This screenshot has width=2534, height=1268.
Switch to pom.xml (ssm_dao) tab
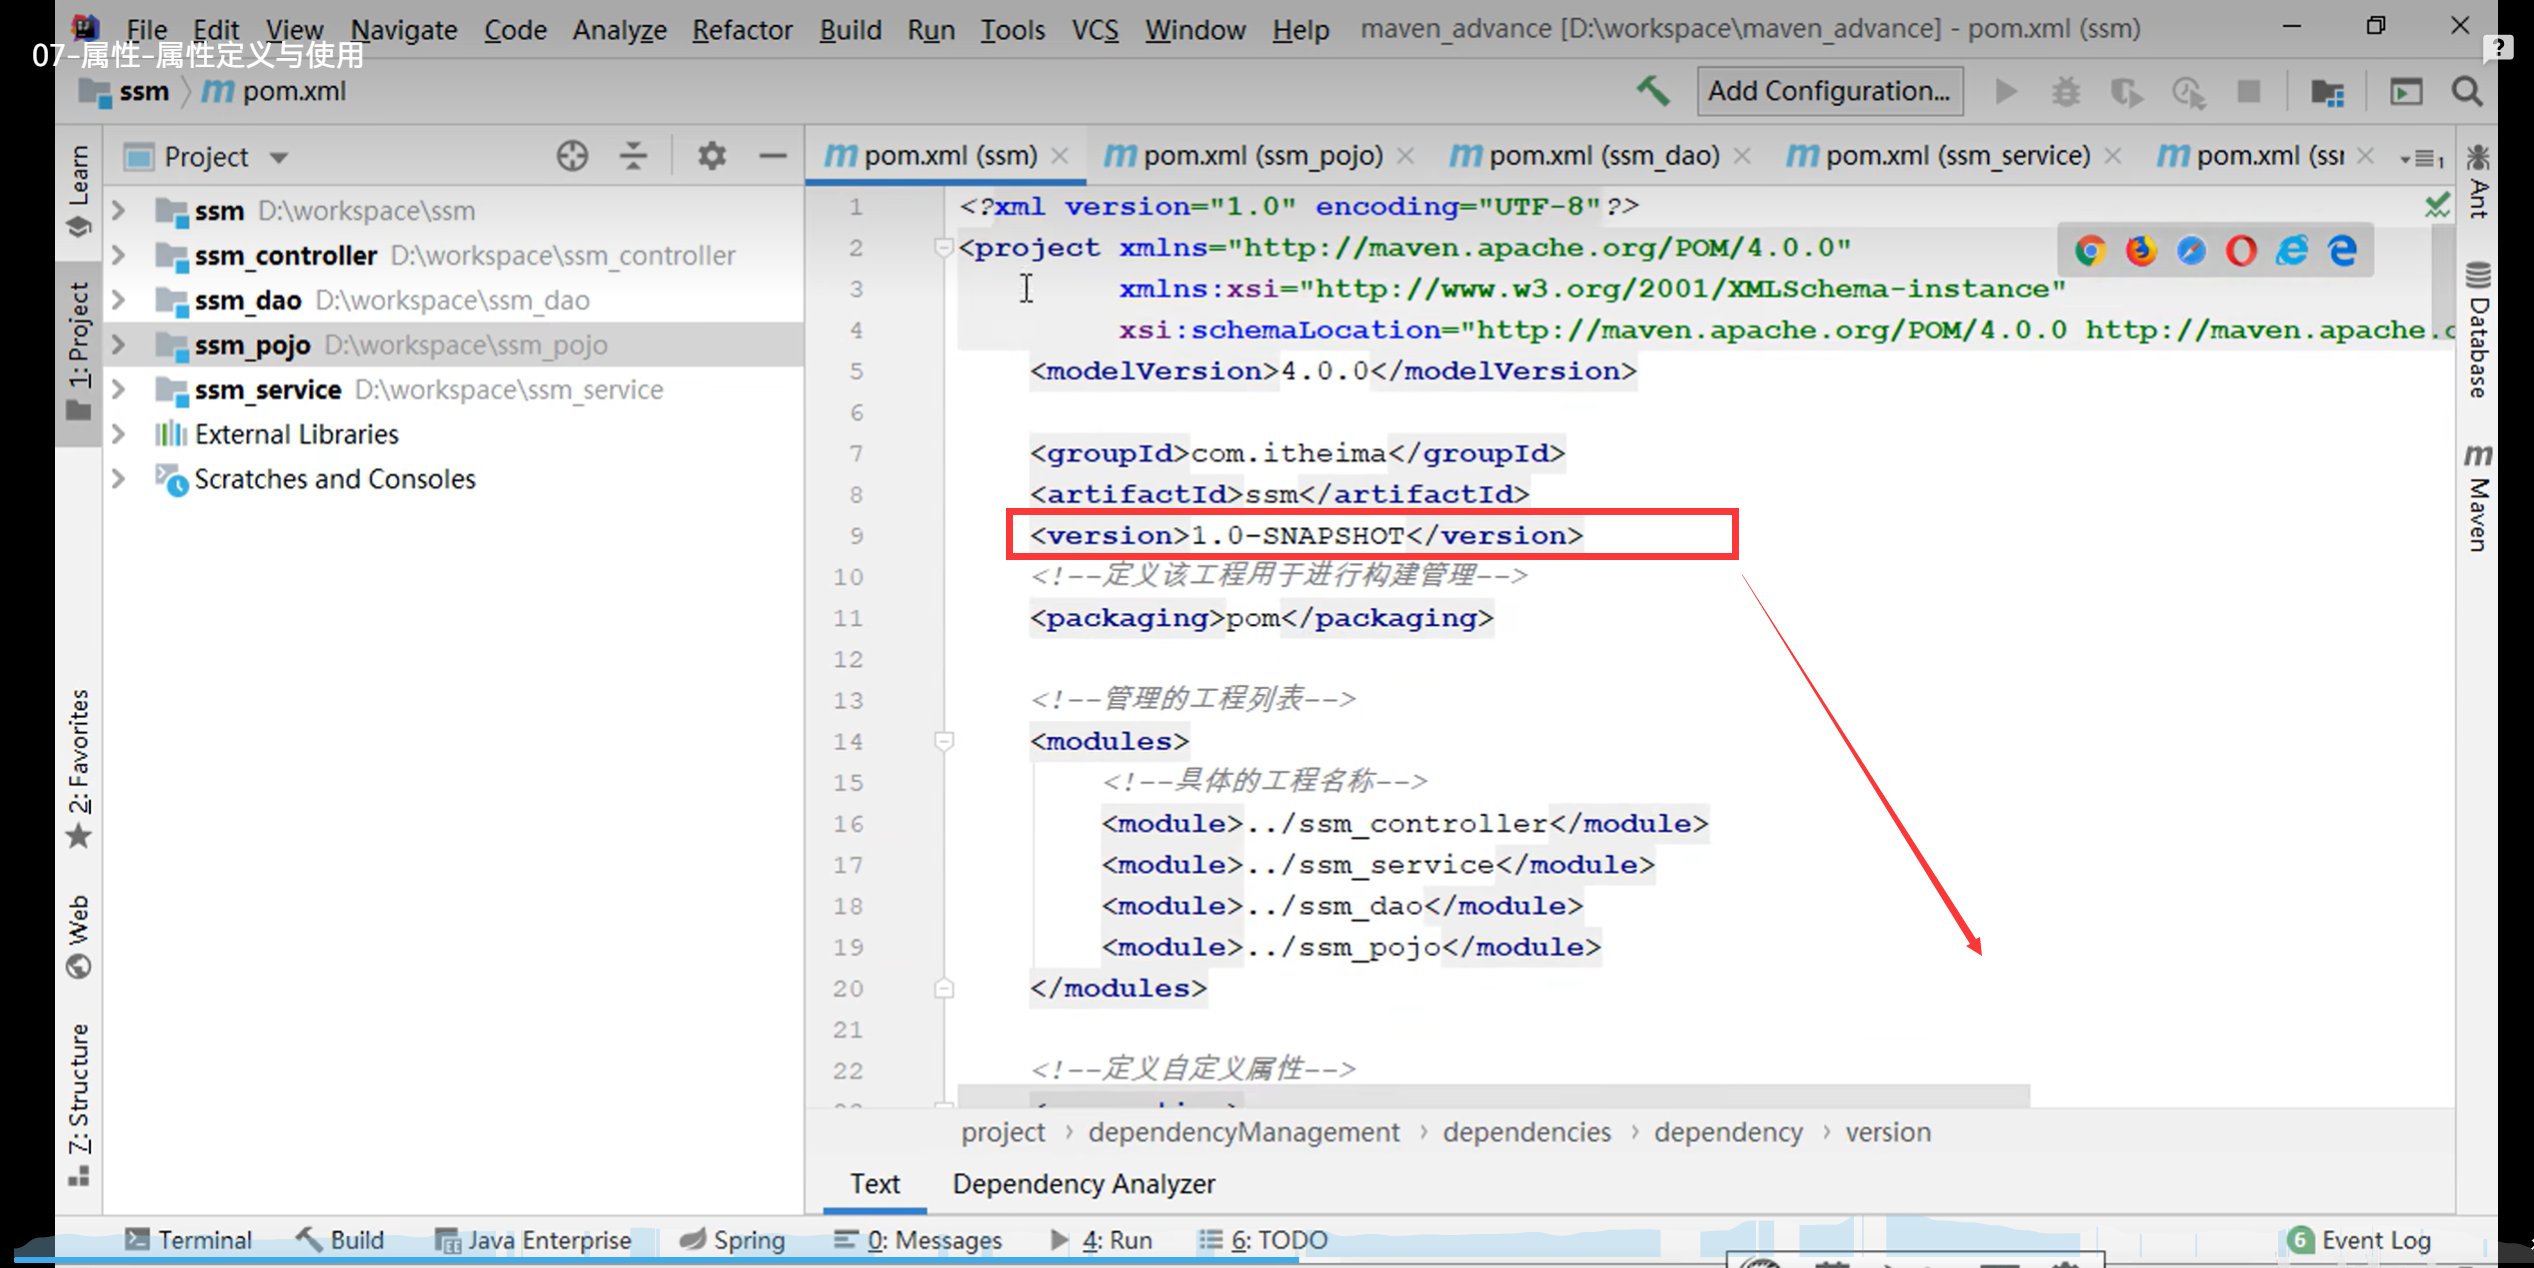click(x=1602, y=156)
